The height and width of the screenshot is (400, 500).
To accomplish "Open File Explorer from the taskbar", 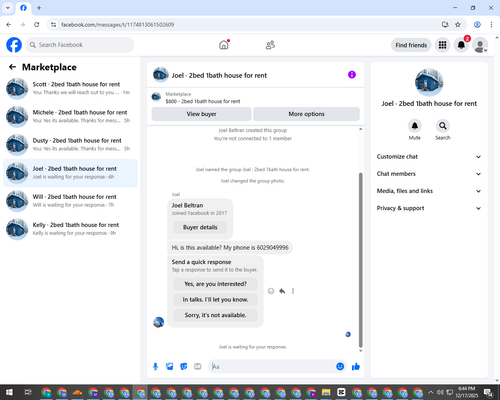I will [326, 392].
